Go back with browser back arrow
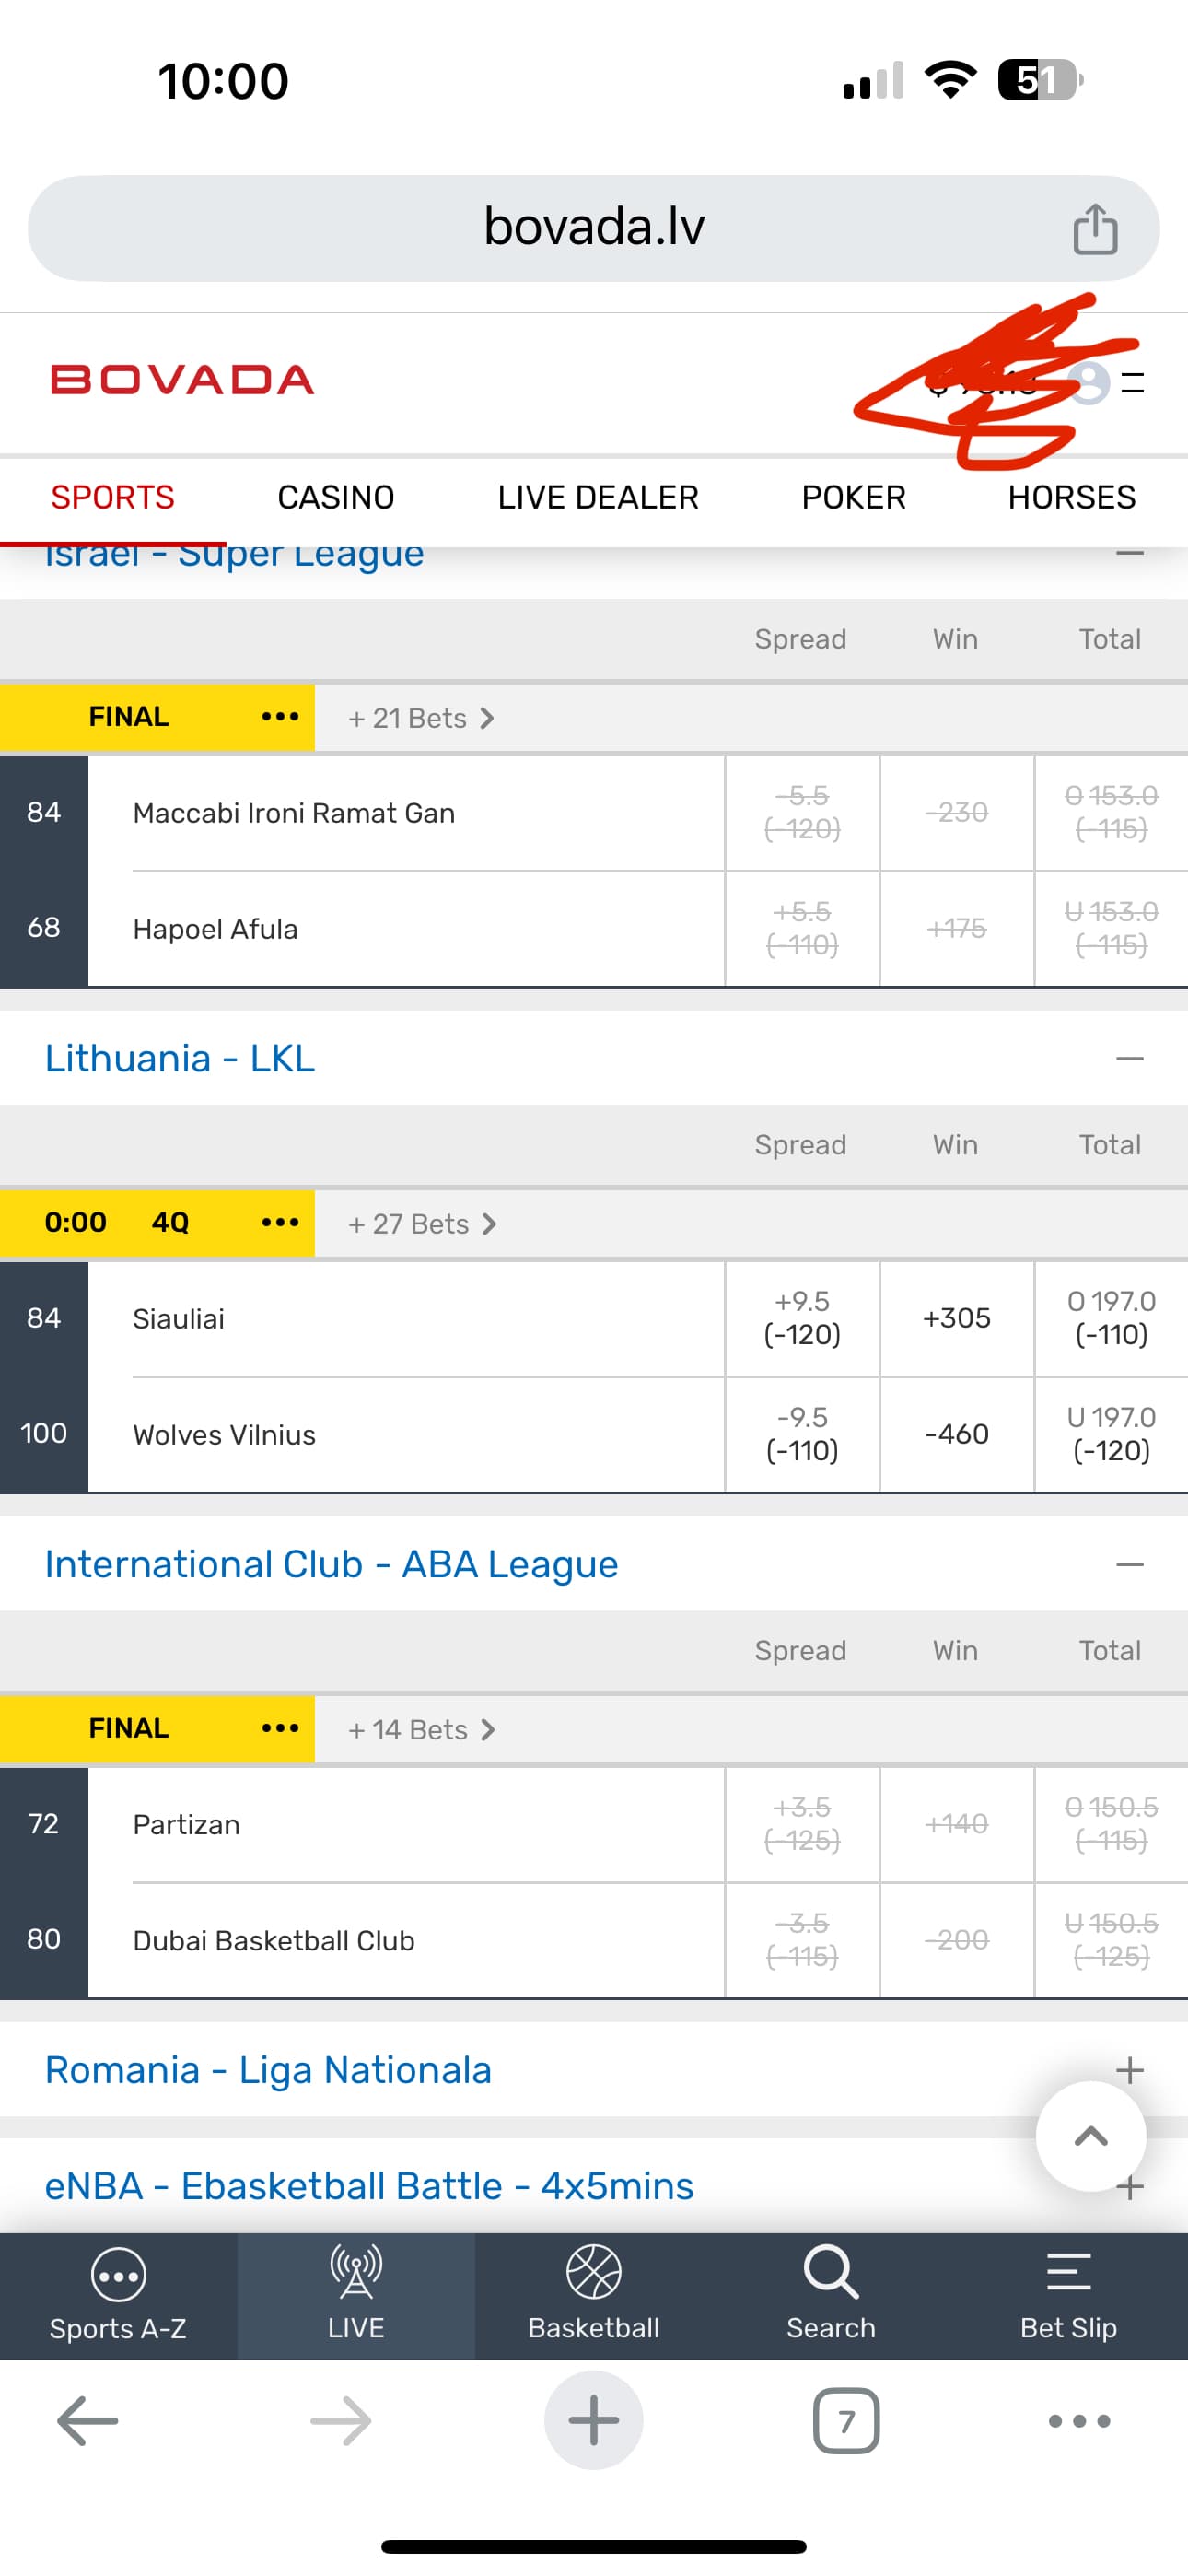The height and width of the screenshot is (2576, 1188). coord(88,2420)
